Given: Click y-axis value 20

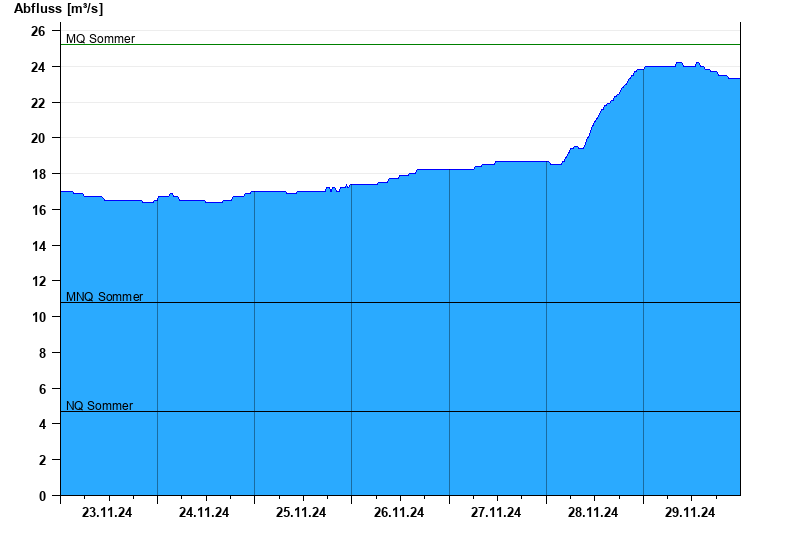Looking at the screenshot, I should (x=38, y=138).
